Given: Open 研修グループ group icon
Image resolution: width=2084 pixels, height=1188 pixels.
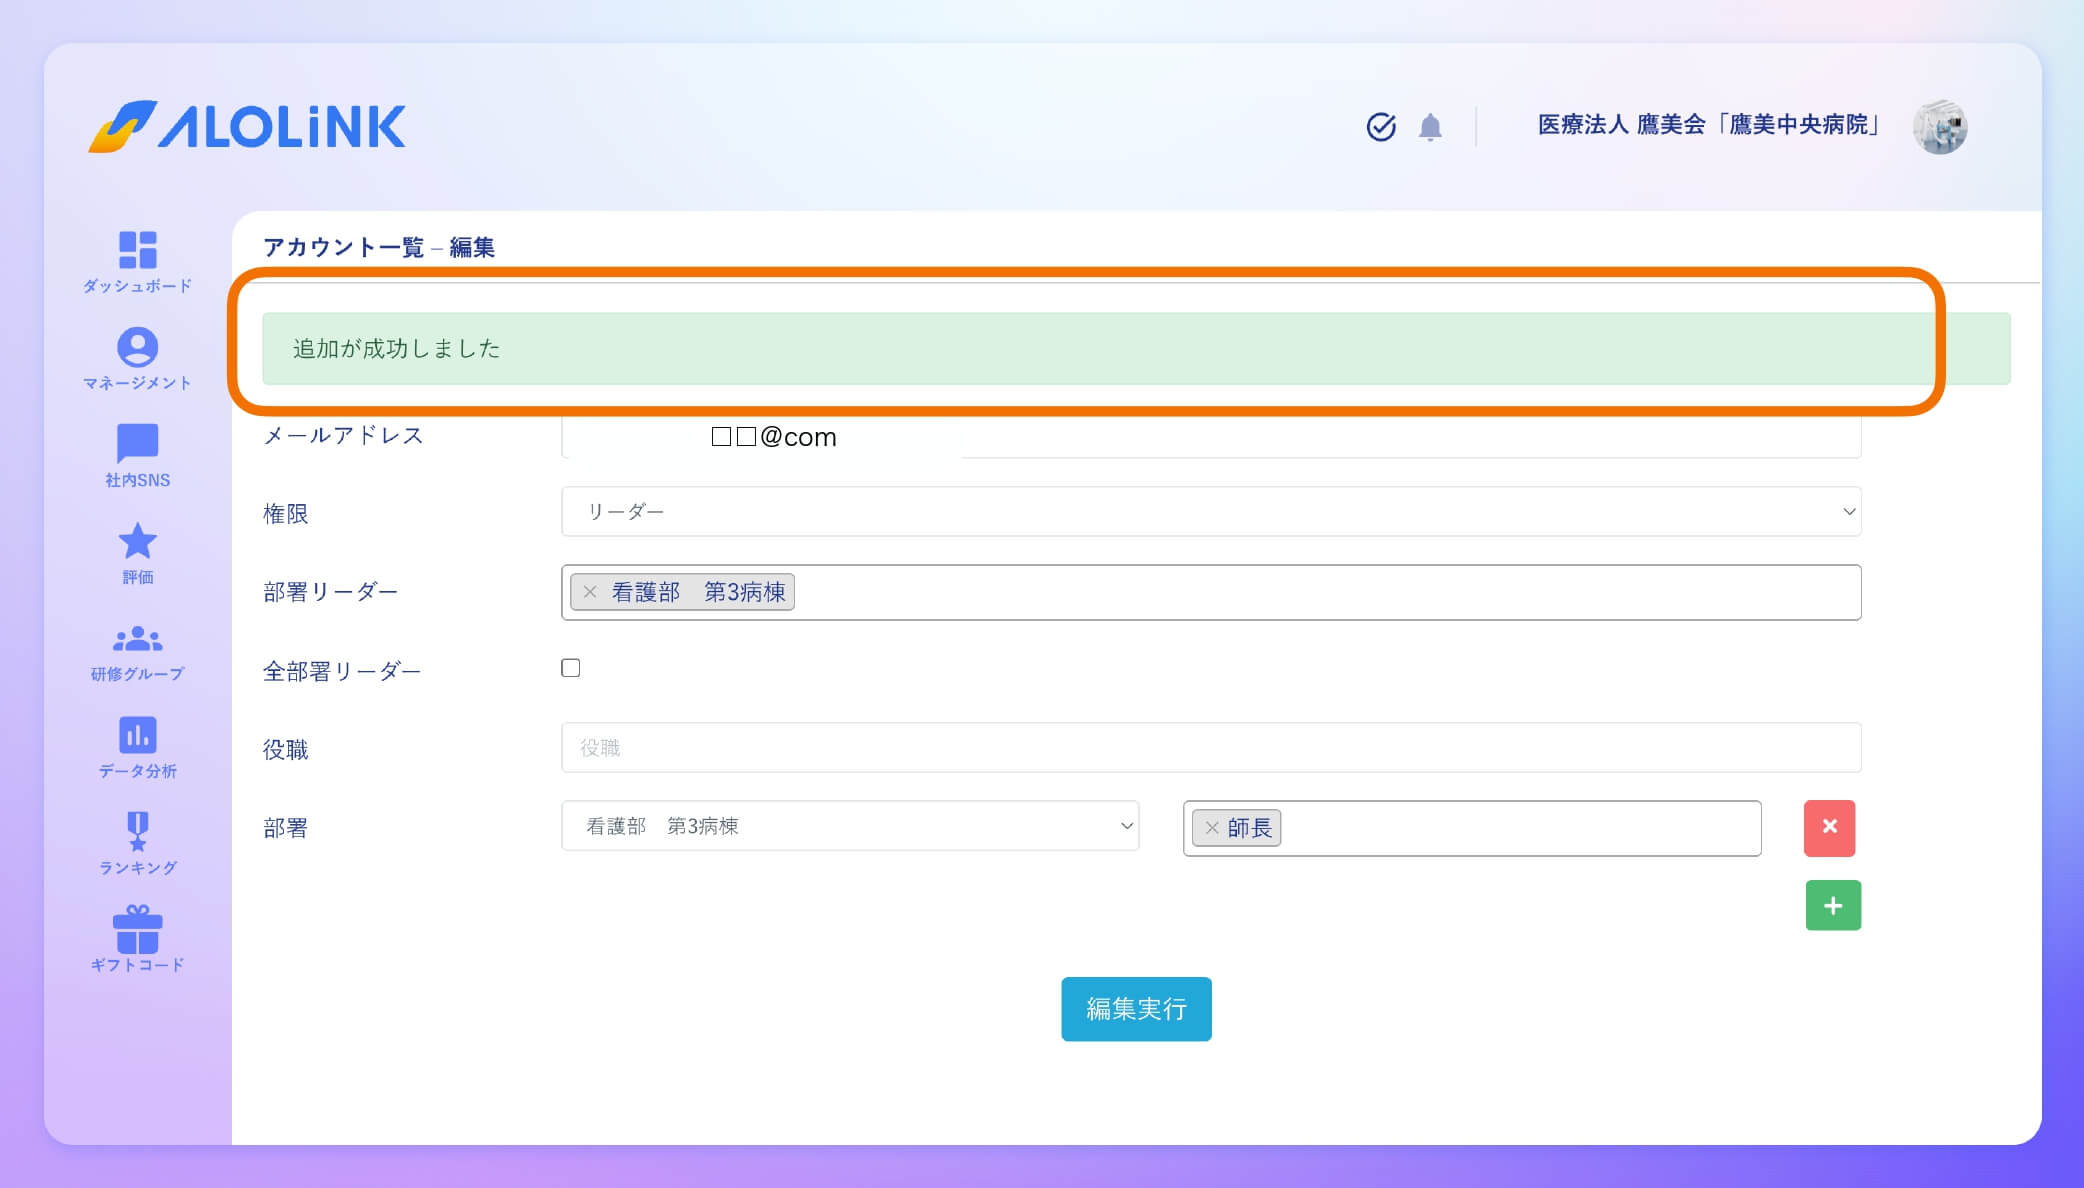Looking at the screenshot, I should coord(137,639).
